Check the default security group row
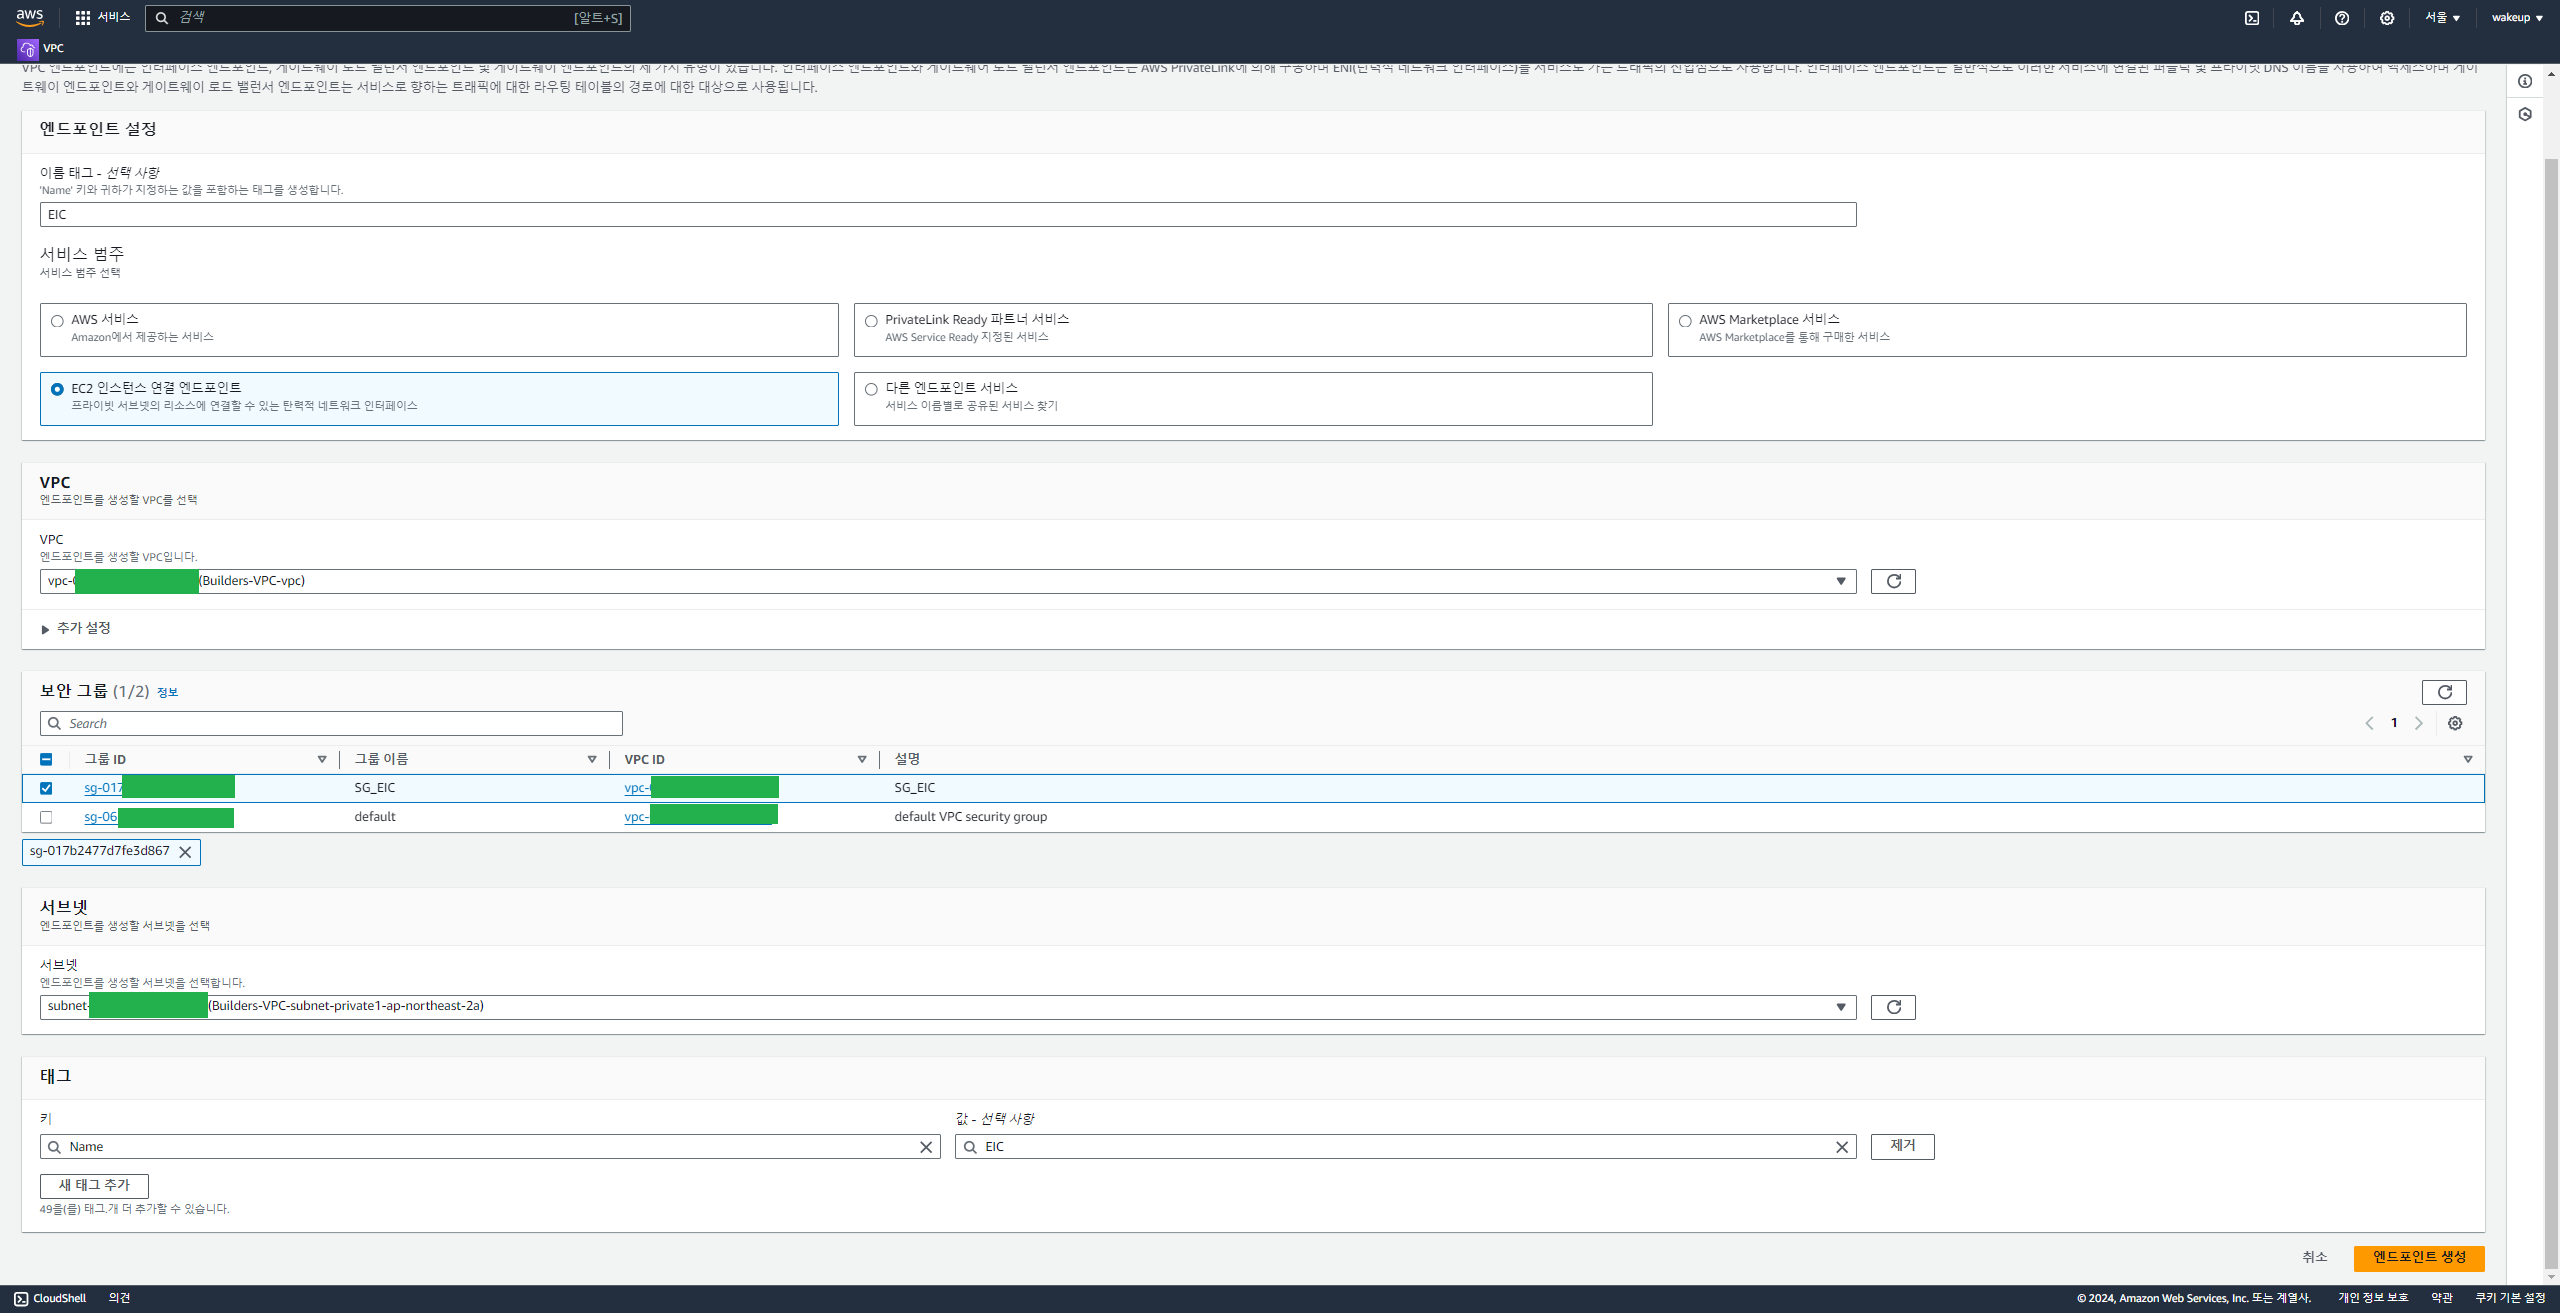Image resolution: width=2560 pixels, height=1313 pixels. click(x=46, y=817)
